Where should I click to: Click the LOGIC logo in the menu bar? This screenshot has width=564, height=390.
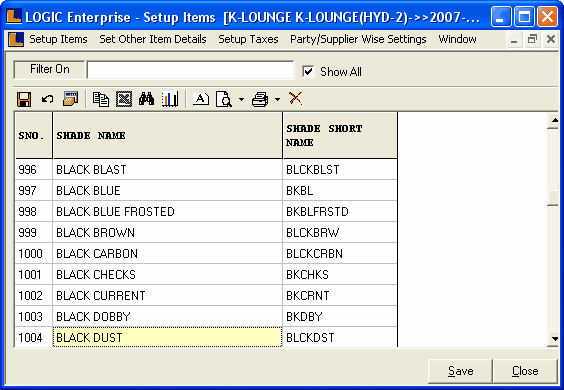pos(16,39)
